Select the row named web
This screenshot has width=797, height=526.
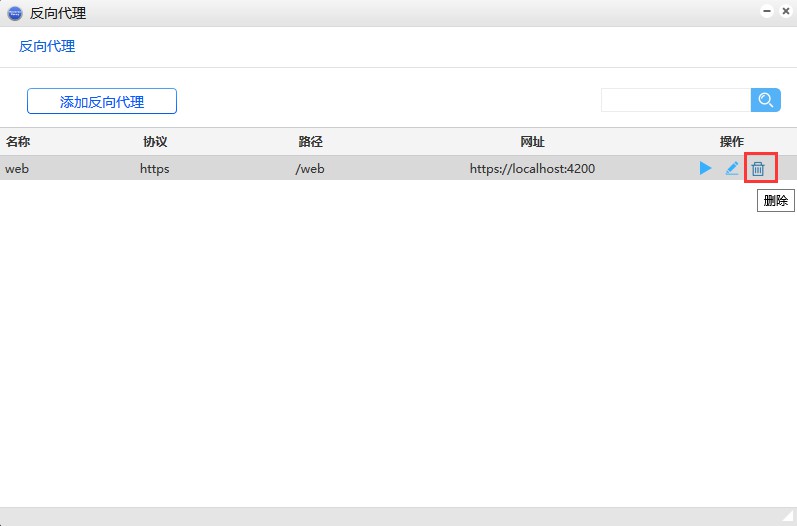pos(17,168)
